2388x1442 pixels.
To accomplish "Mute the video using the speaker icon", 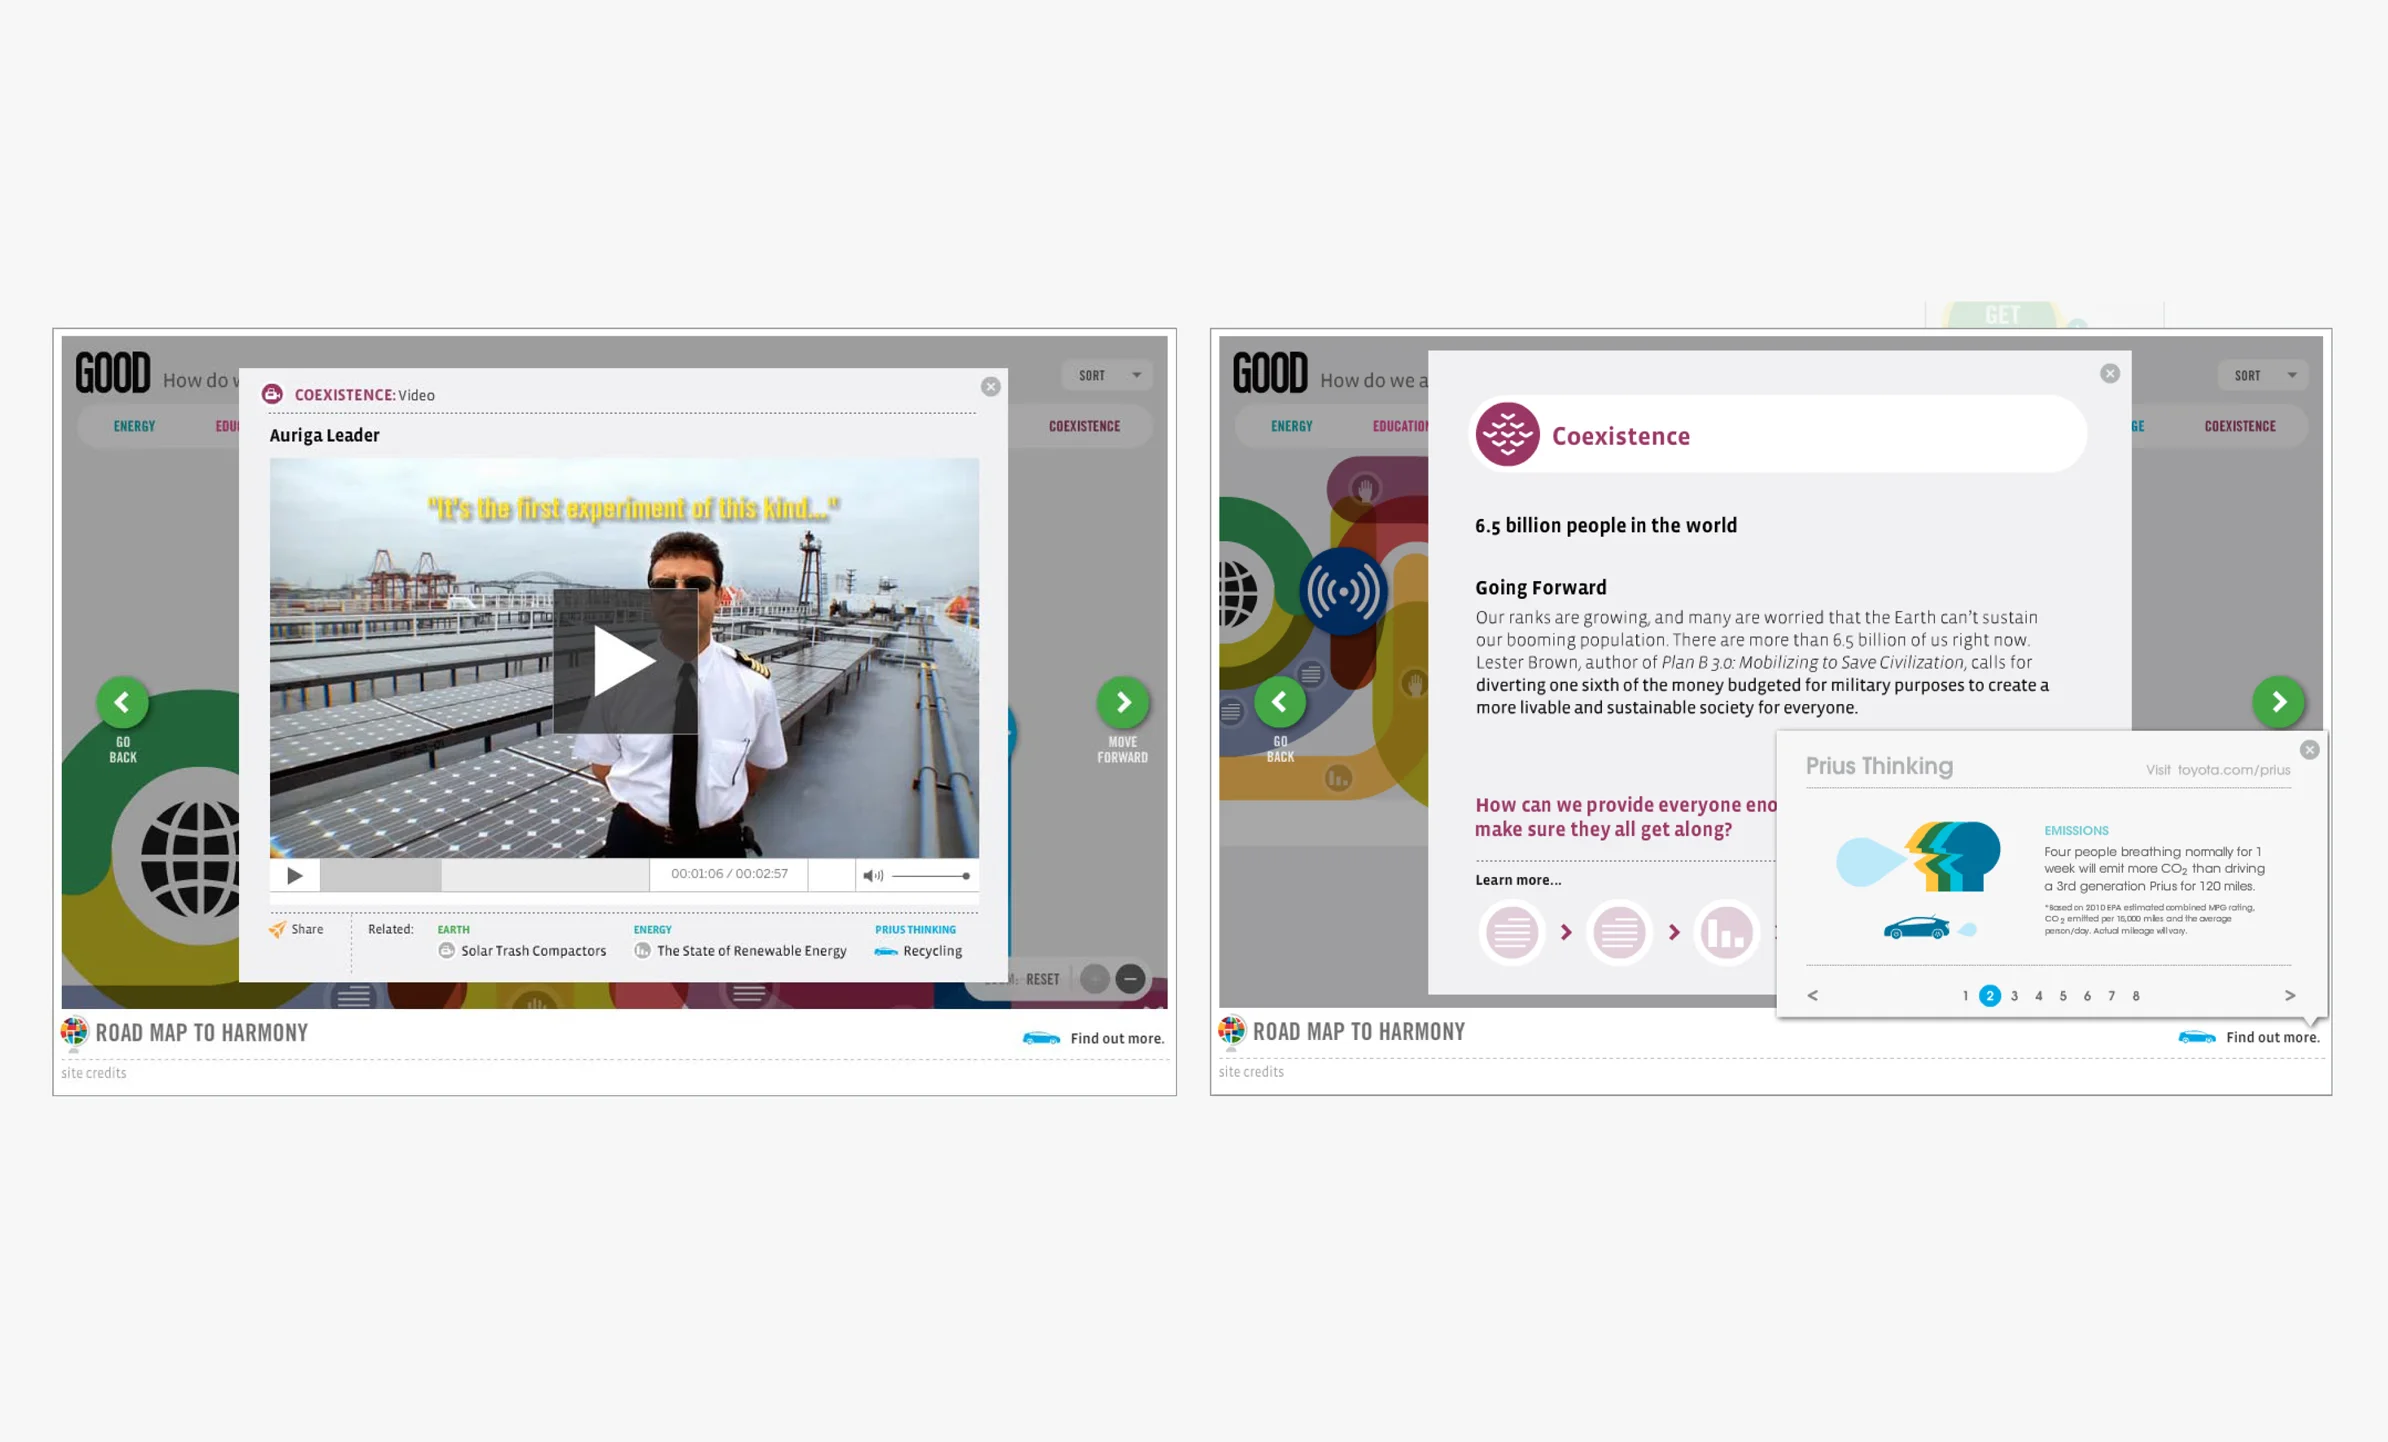I will pos(873,875).
